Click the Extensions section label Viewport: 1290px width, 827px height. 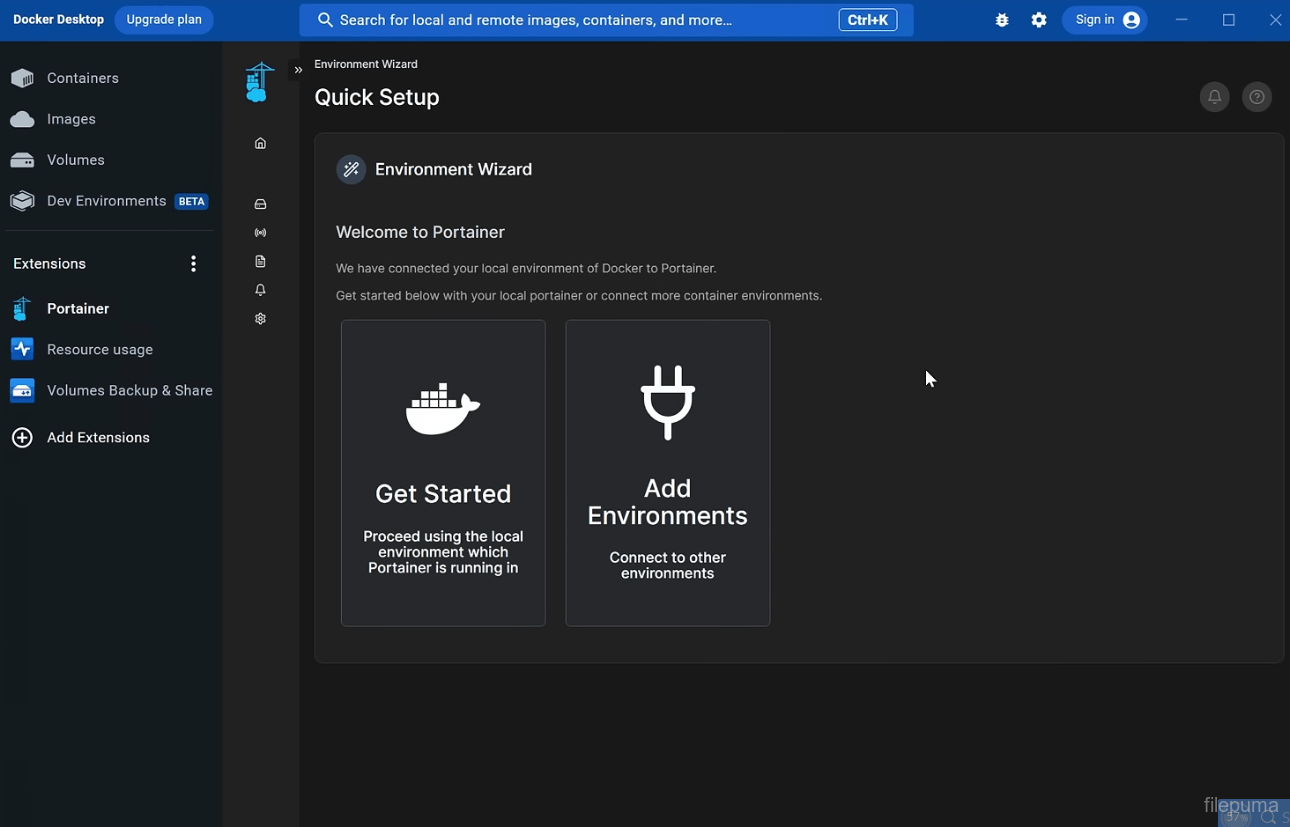pos(49,264)
